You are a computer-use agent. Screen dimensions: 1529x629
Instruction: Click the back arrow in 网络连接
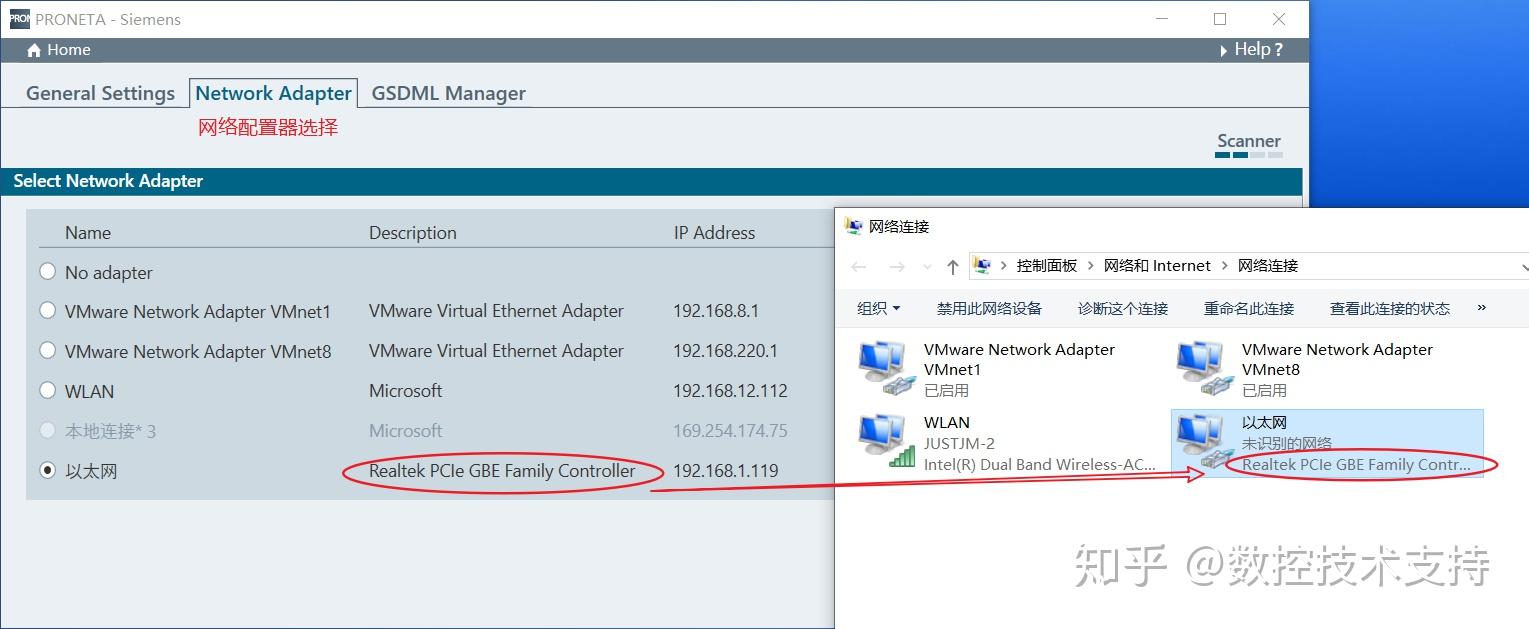pos(859,266)
